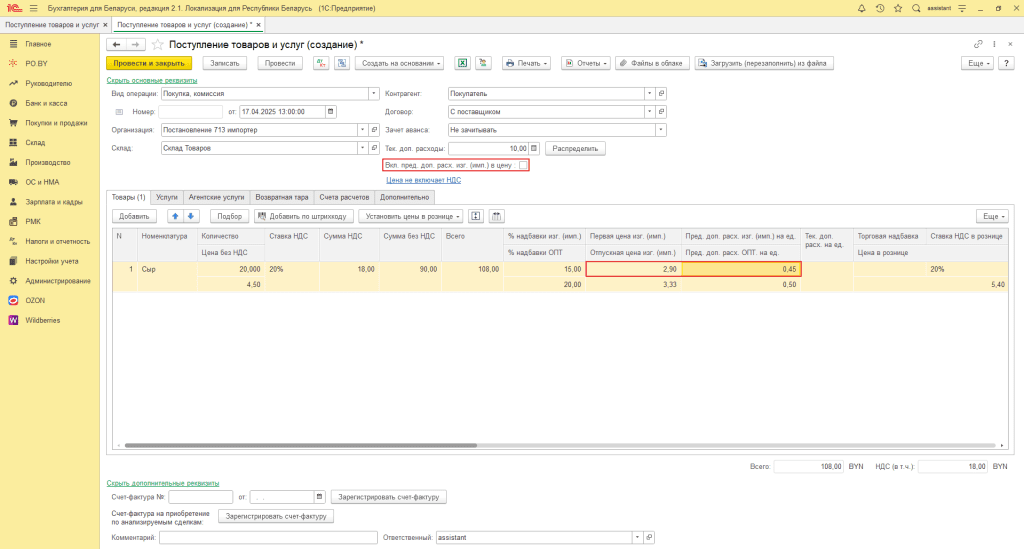Show Дт/Кт postings icon in toolbar
The width and height of the screenshot is (1024, 549).
321,63
